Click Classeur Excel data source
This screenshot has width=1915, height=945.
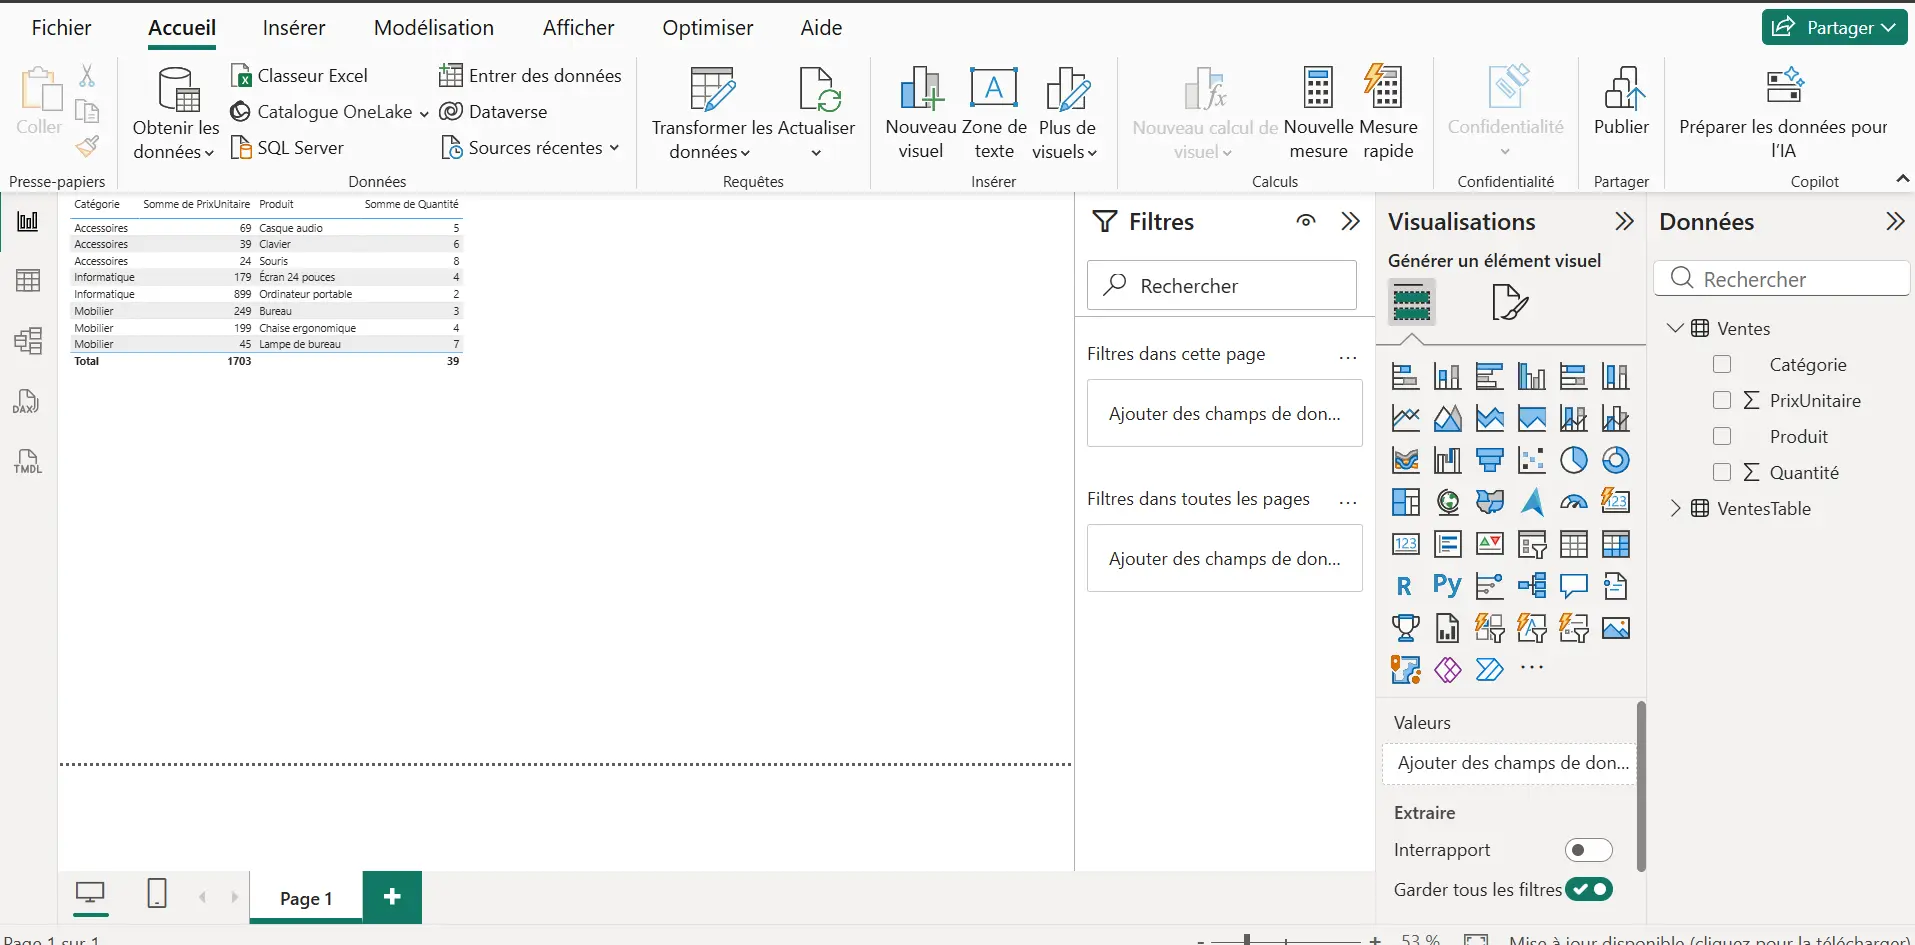[299, 76]
